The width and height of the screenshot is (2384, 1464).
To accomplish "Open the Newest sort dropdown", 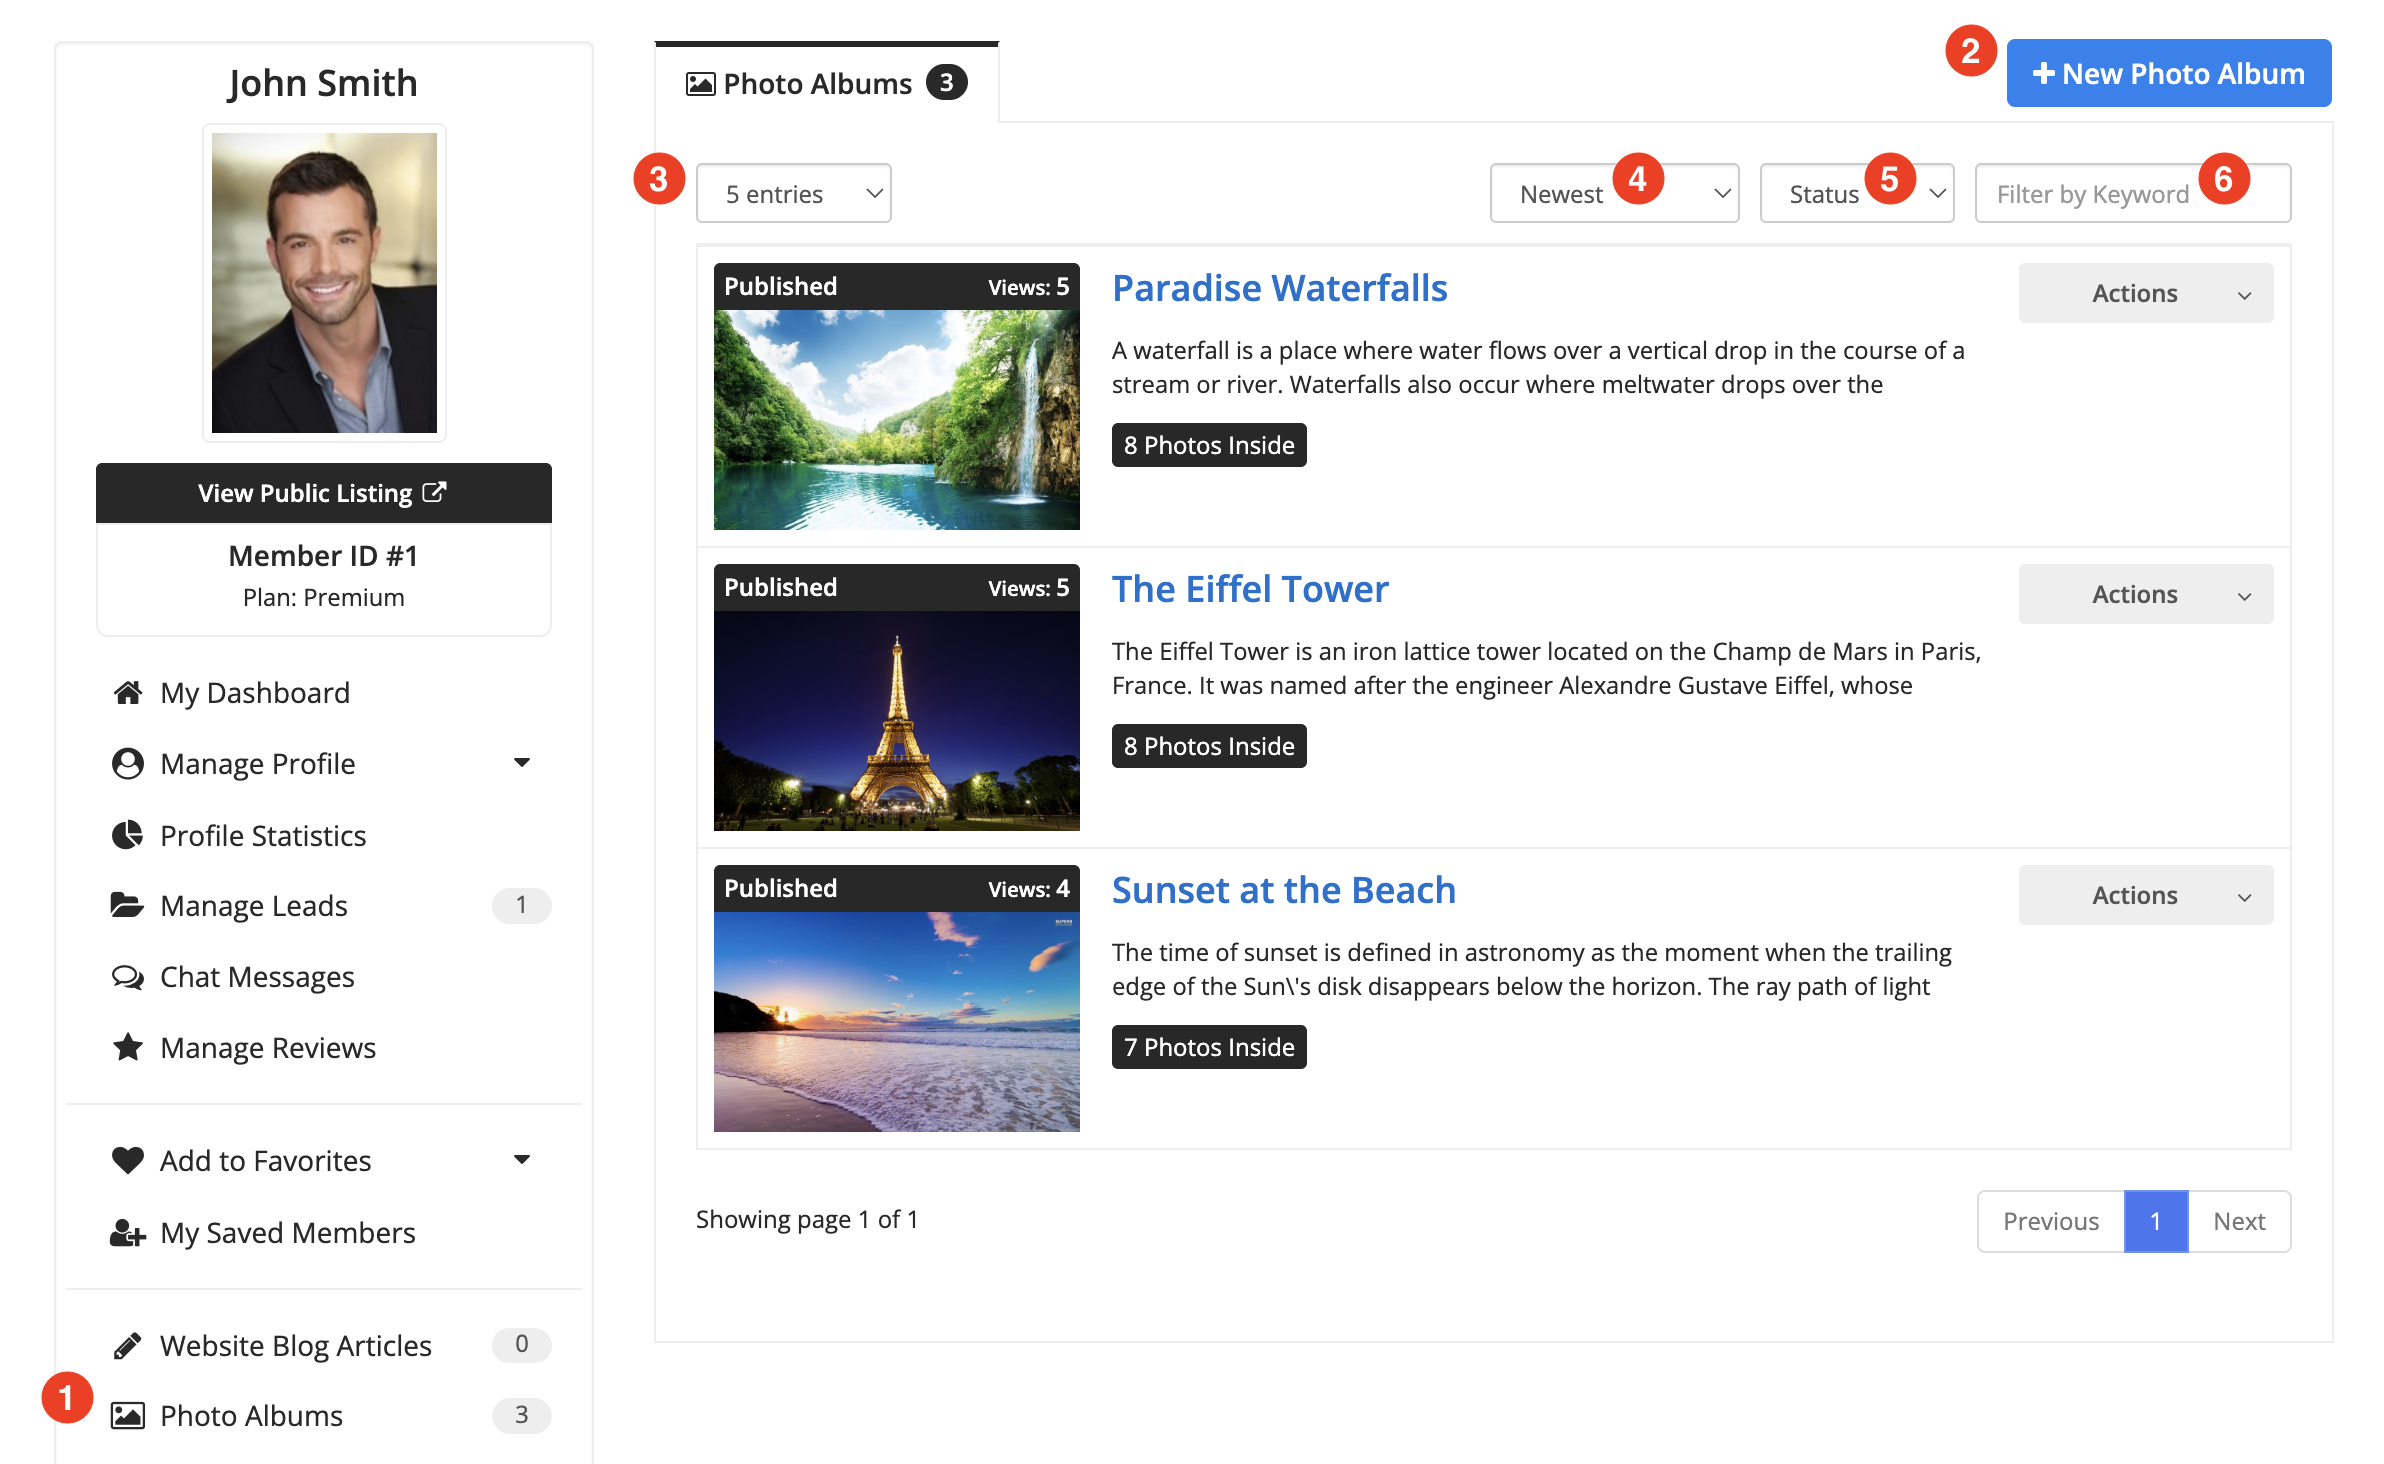I will coord(1613,193).
